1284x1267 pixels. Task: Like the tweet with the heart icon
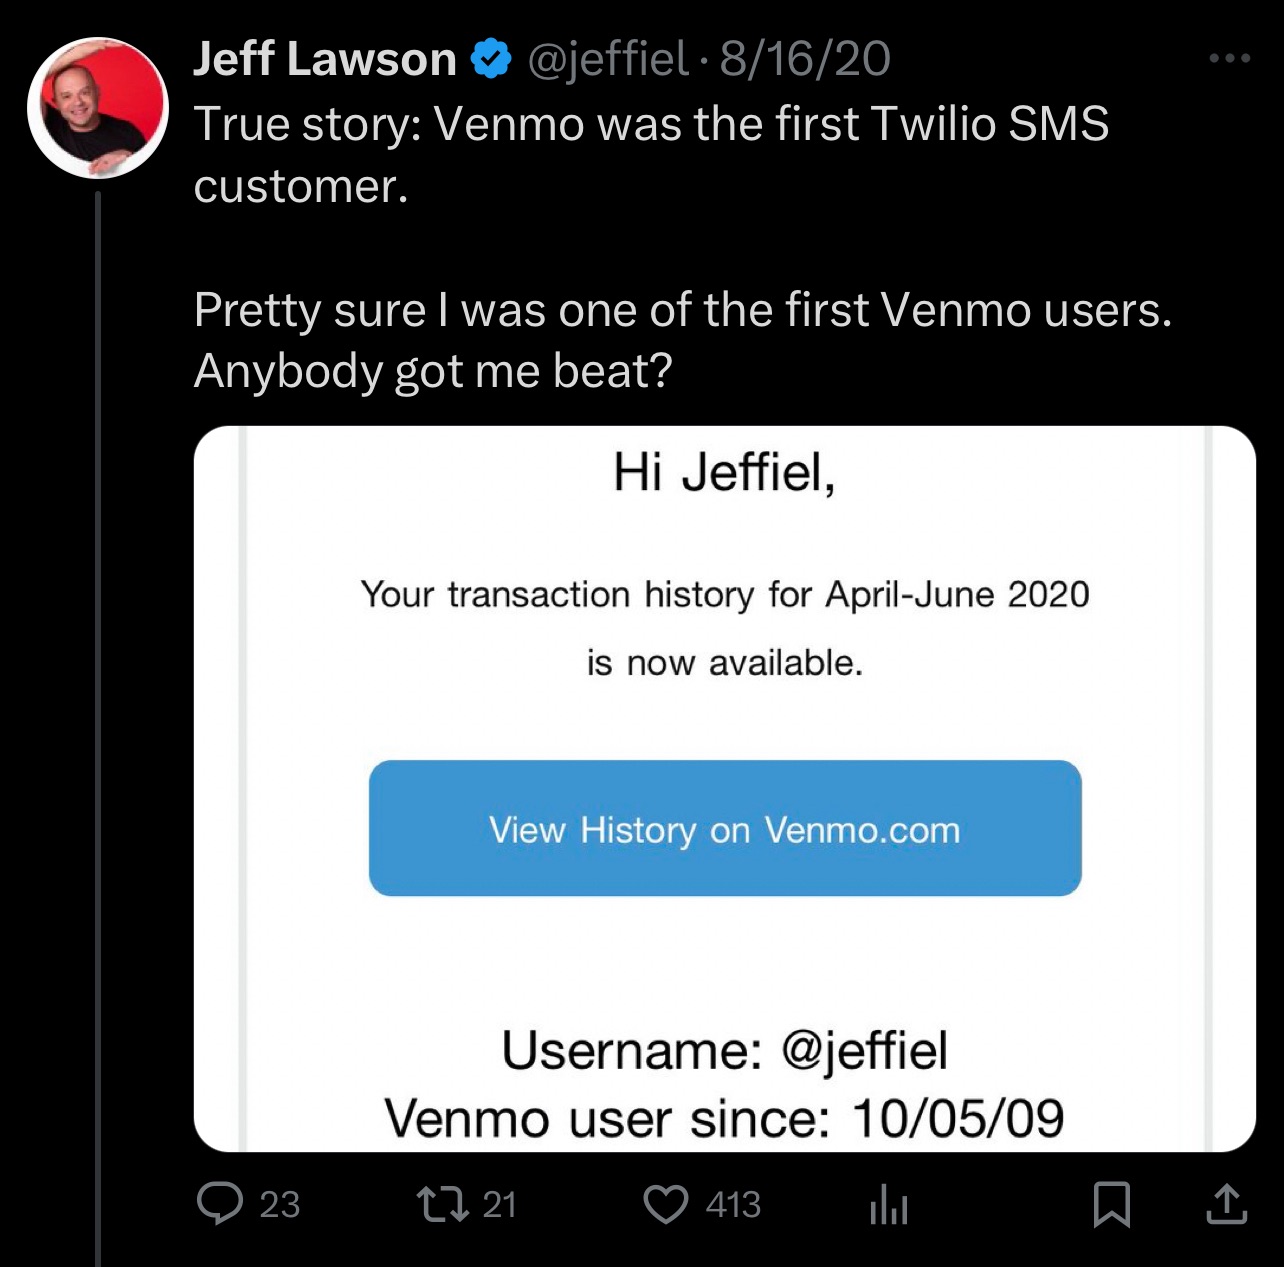[x=665, y=1204]
